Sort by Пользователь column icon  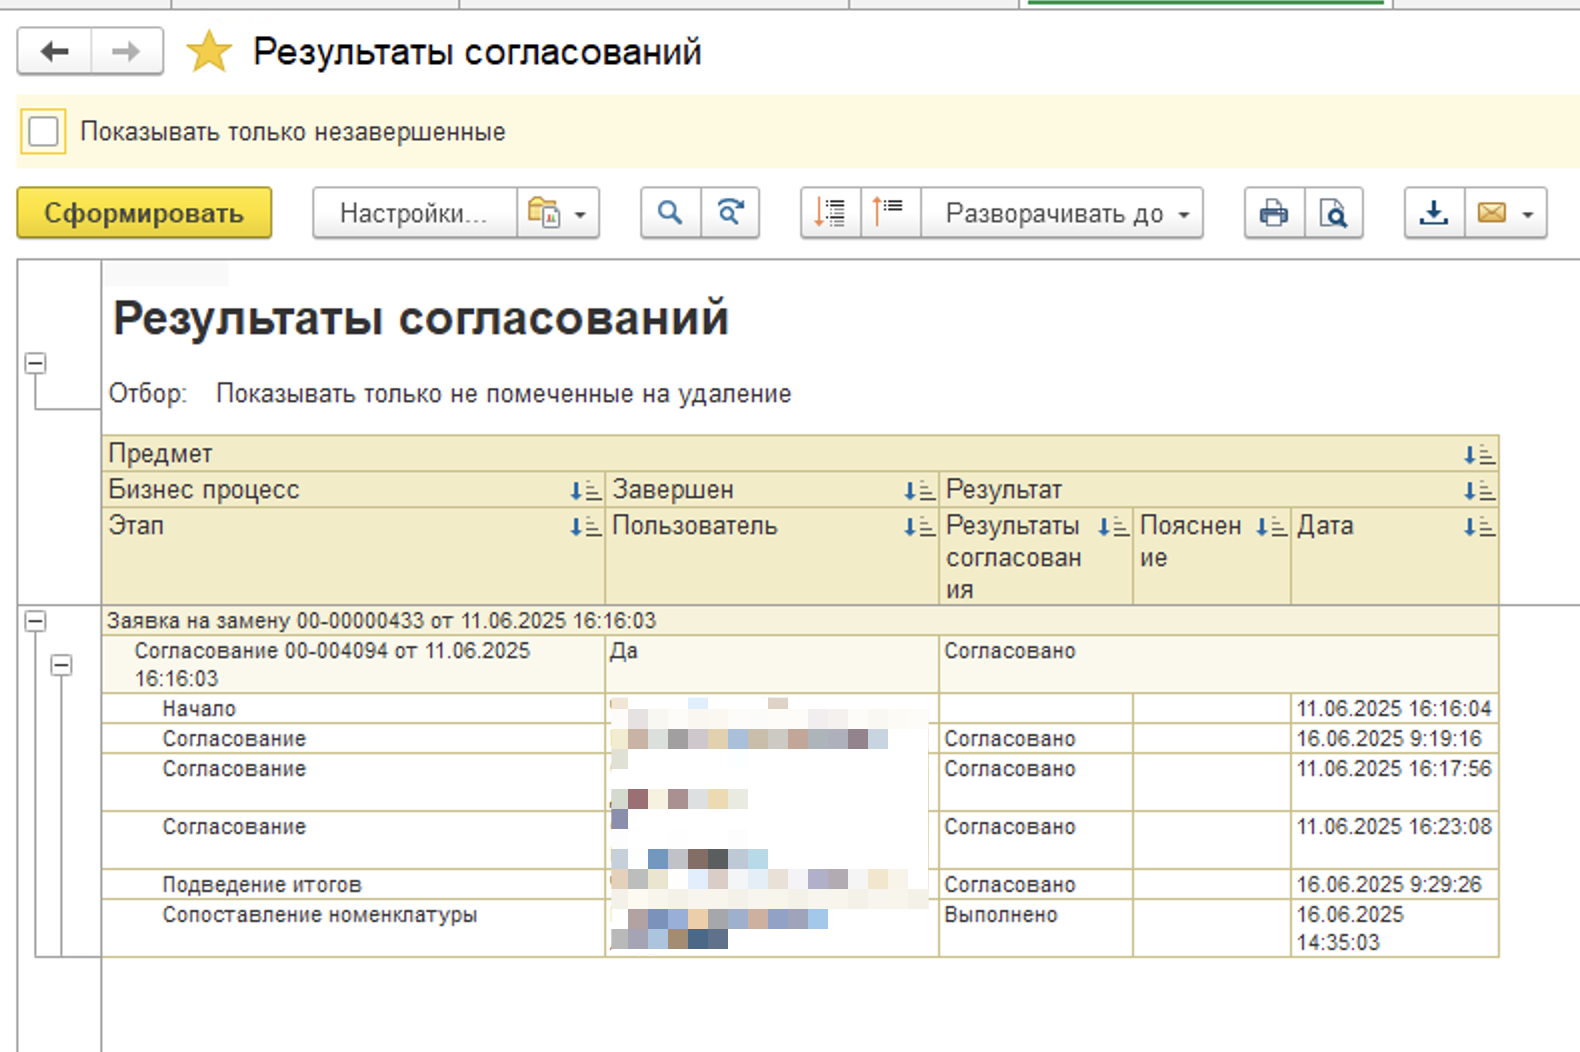[919, 527]
